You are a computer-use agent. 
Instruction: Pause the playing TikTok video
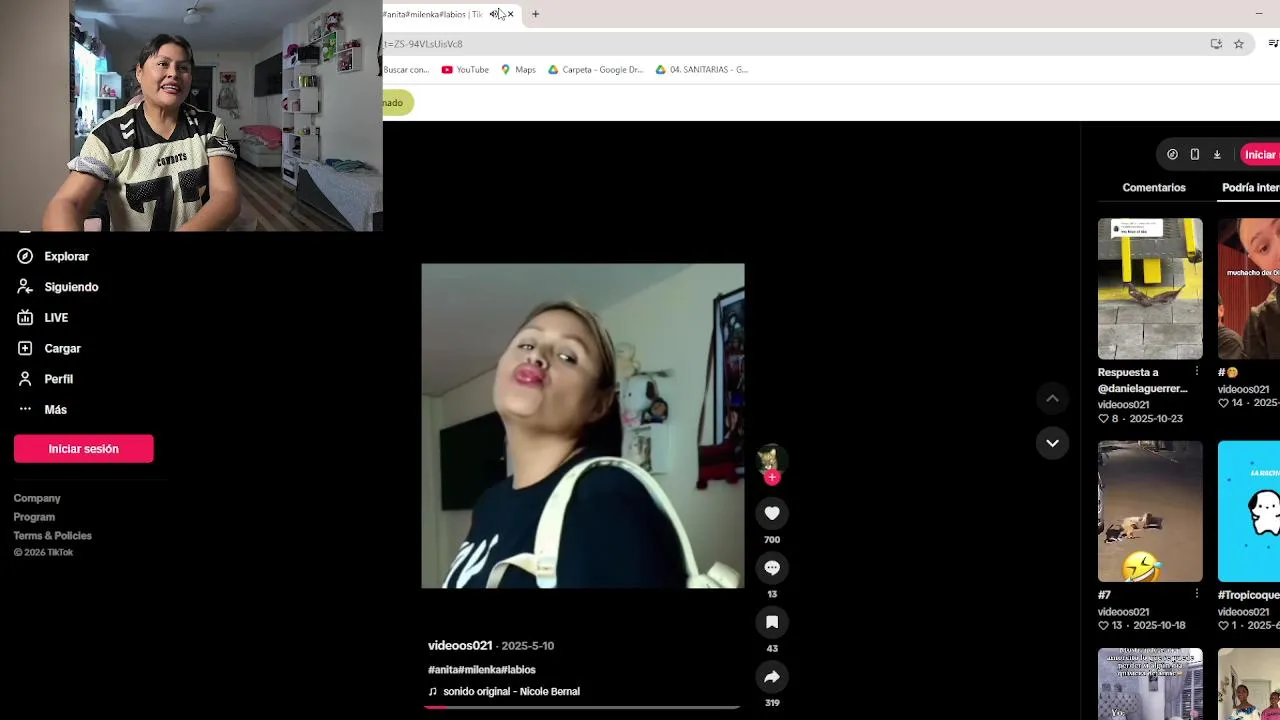point(583,426)
